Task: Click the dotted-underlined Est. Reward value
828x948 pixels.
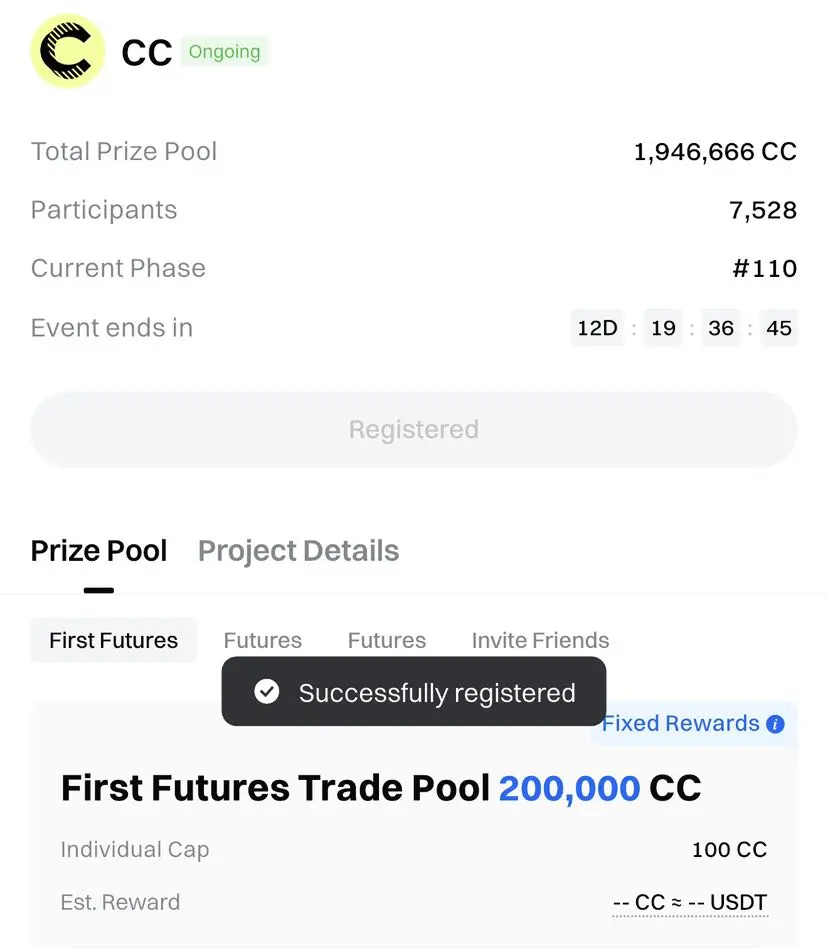Action: pos(690,903)
